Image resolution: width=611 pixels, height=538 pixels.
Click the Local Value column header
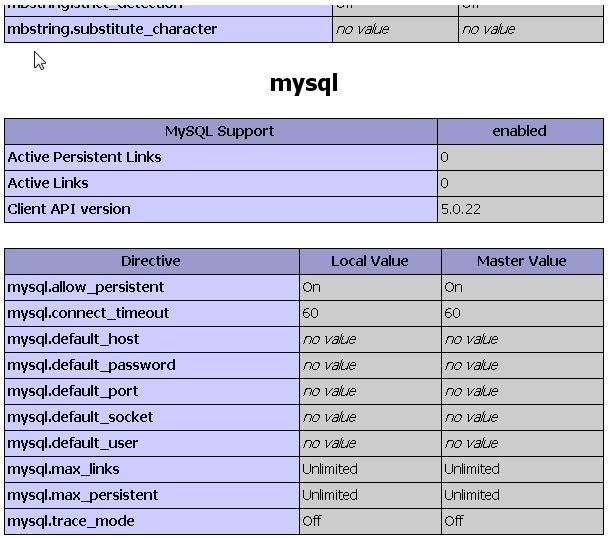click(x=369, y=261)
